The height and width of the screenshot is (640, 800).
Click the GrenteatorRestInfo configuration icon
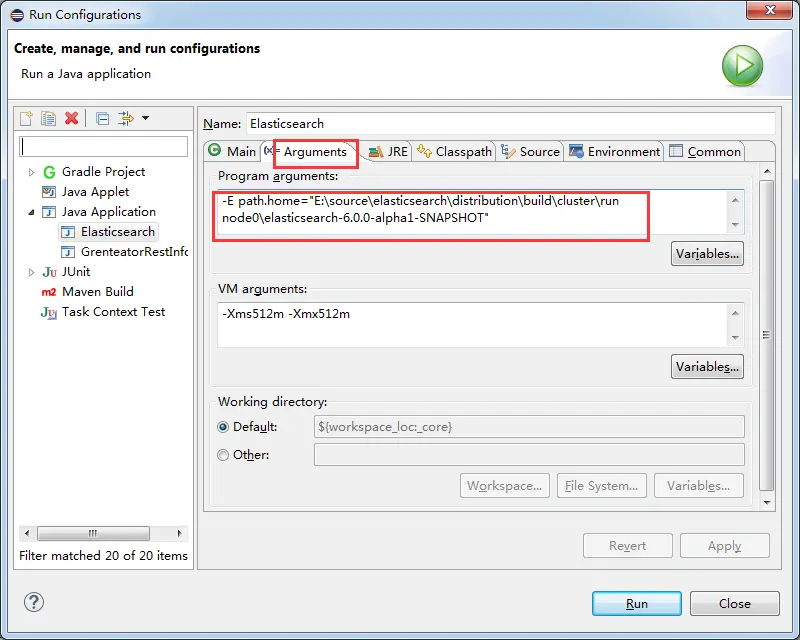(68, 252)
